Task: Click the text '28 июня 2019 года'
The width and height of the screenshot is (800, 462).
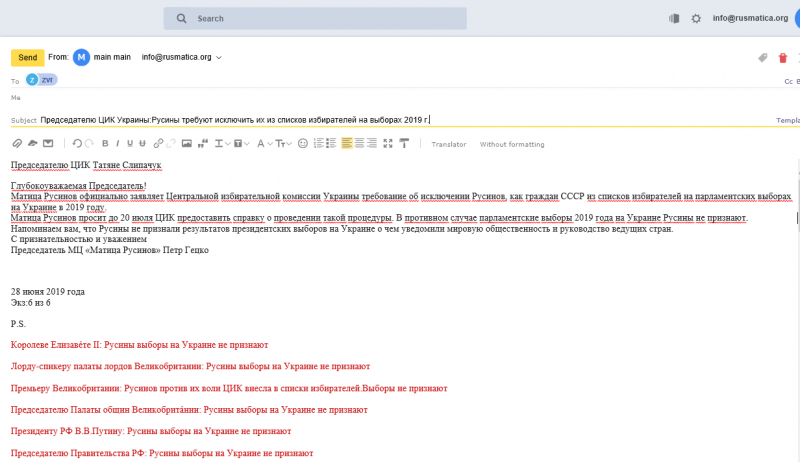Action: tap(48, 292)
